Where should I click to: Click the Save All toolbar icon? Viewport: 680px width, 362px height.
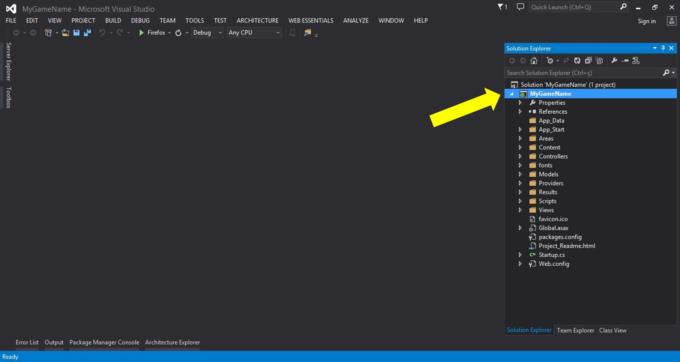point(88,33)
